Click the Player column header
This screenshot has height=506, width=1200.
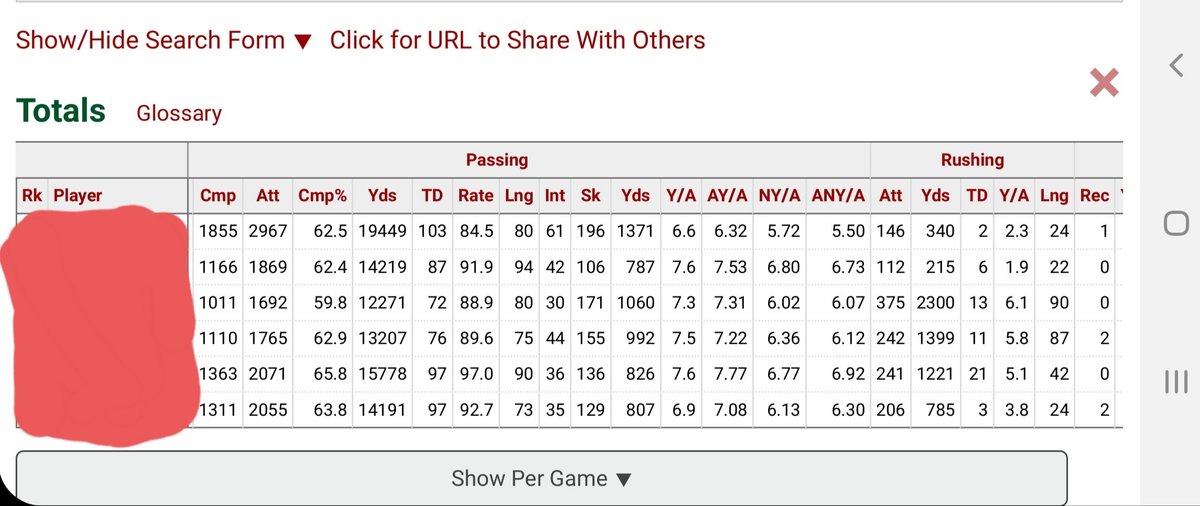coord(78,196)
